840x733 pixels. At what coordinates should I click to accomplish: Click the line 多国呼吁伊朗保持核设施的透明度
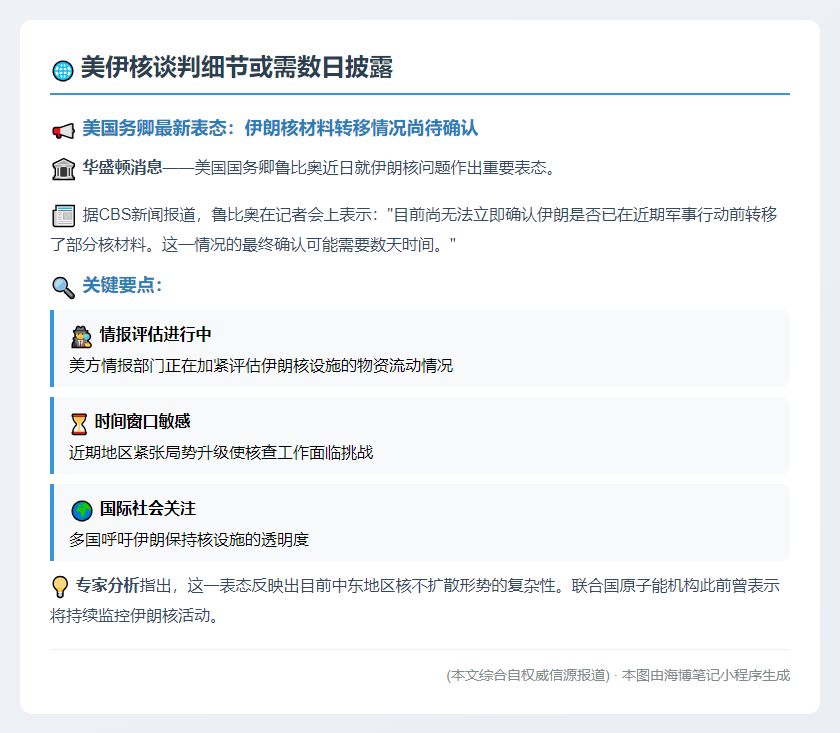click(x=189, y=540)
